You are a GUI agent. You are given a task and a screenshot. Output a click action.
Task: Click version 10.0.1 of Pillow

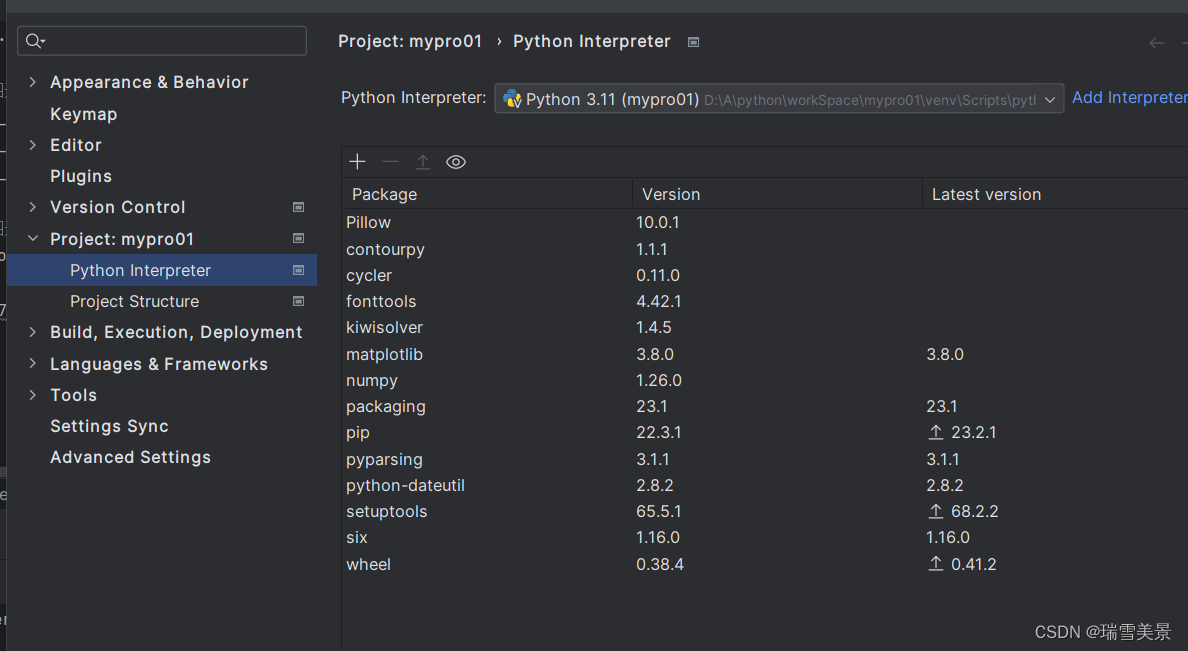tap(658, 222)
